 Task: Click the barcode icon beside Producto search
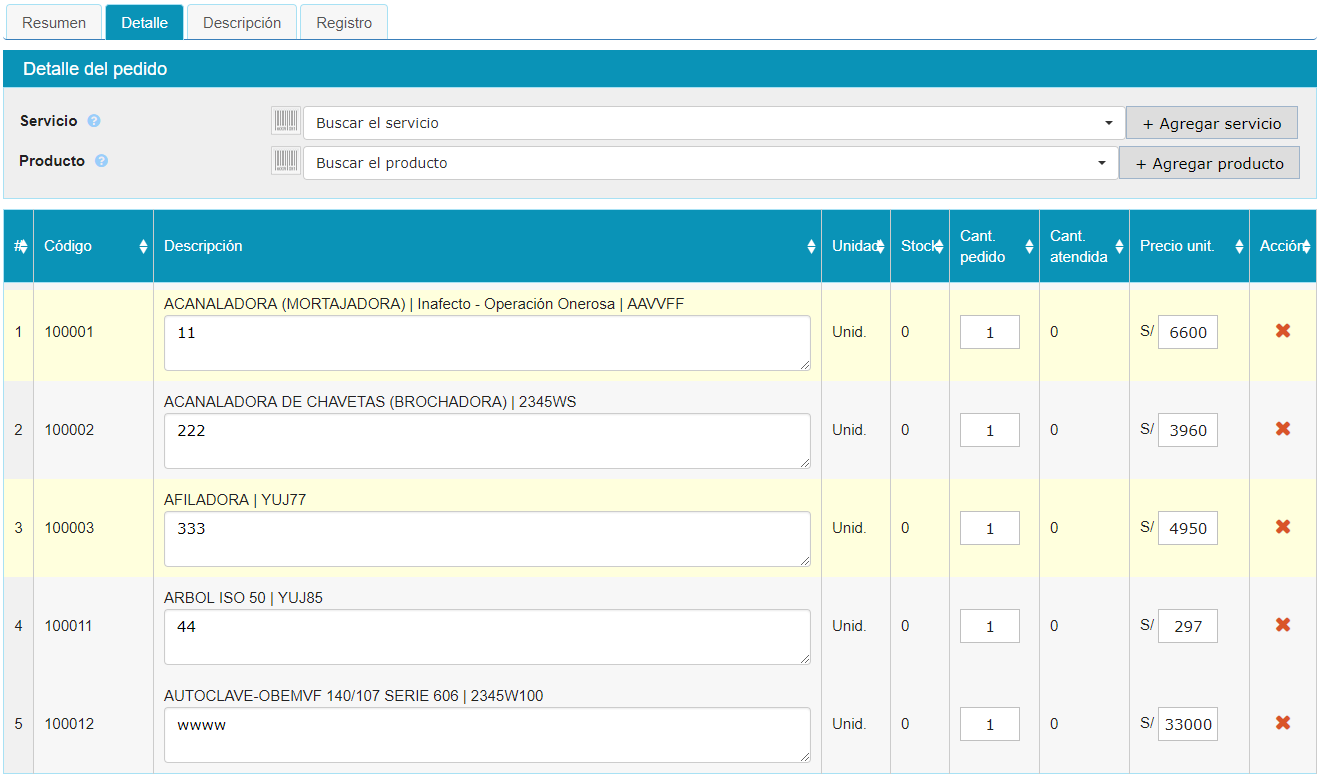click(x=286, y=162)
